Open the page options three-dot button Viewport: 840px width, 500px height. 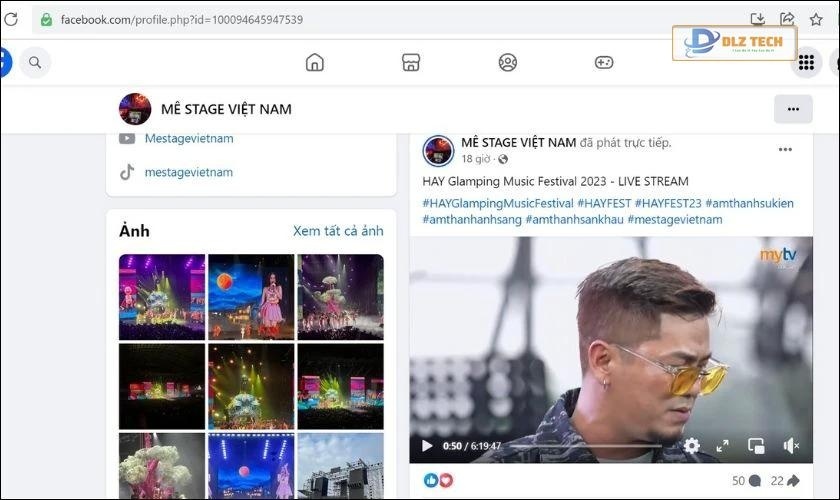tap(793, 109)
